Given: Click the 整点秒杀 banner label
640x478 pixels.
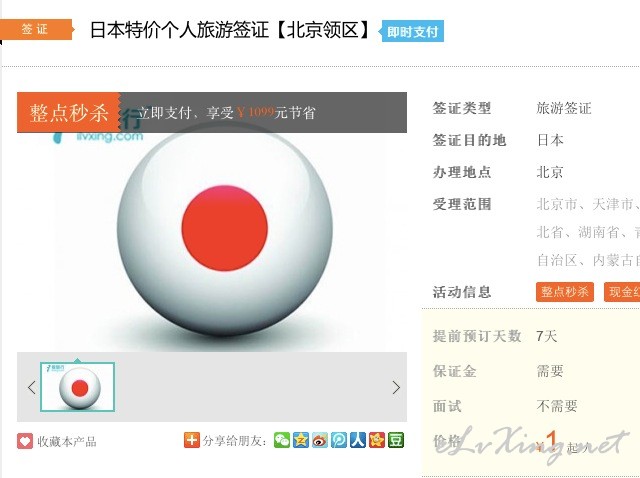Looking at the screenshot, I should click(69, 112).
